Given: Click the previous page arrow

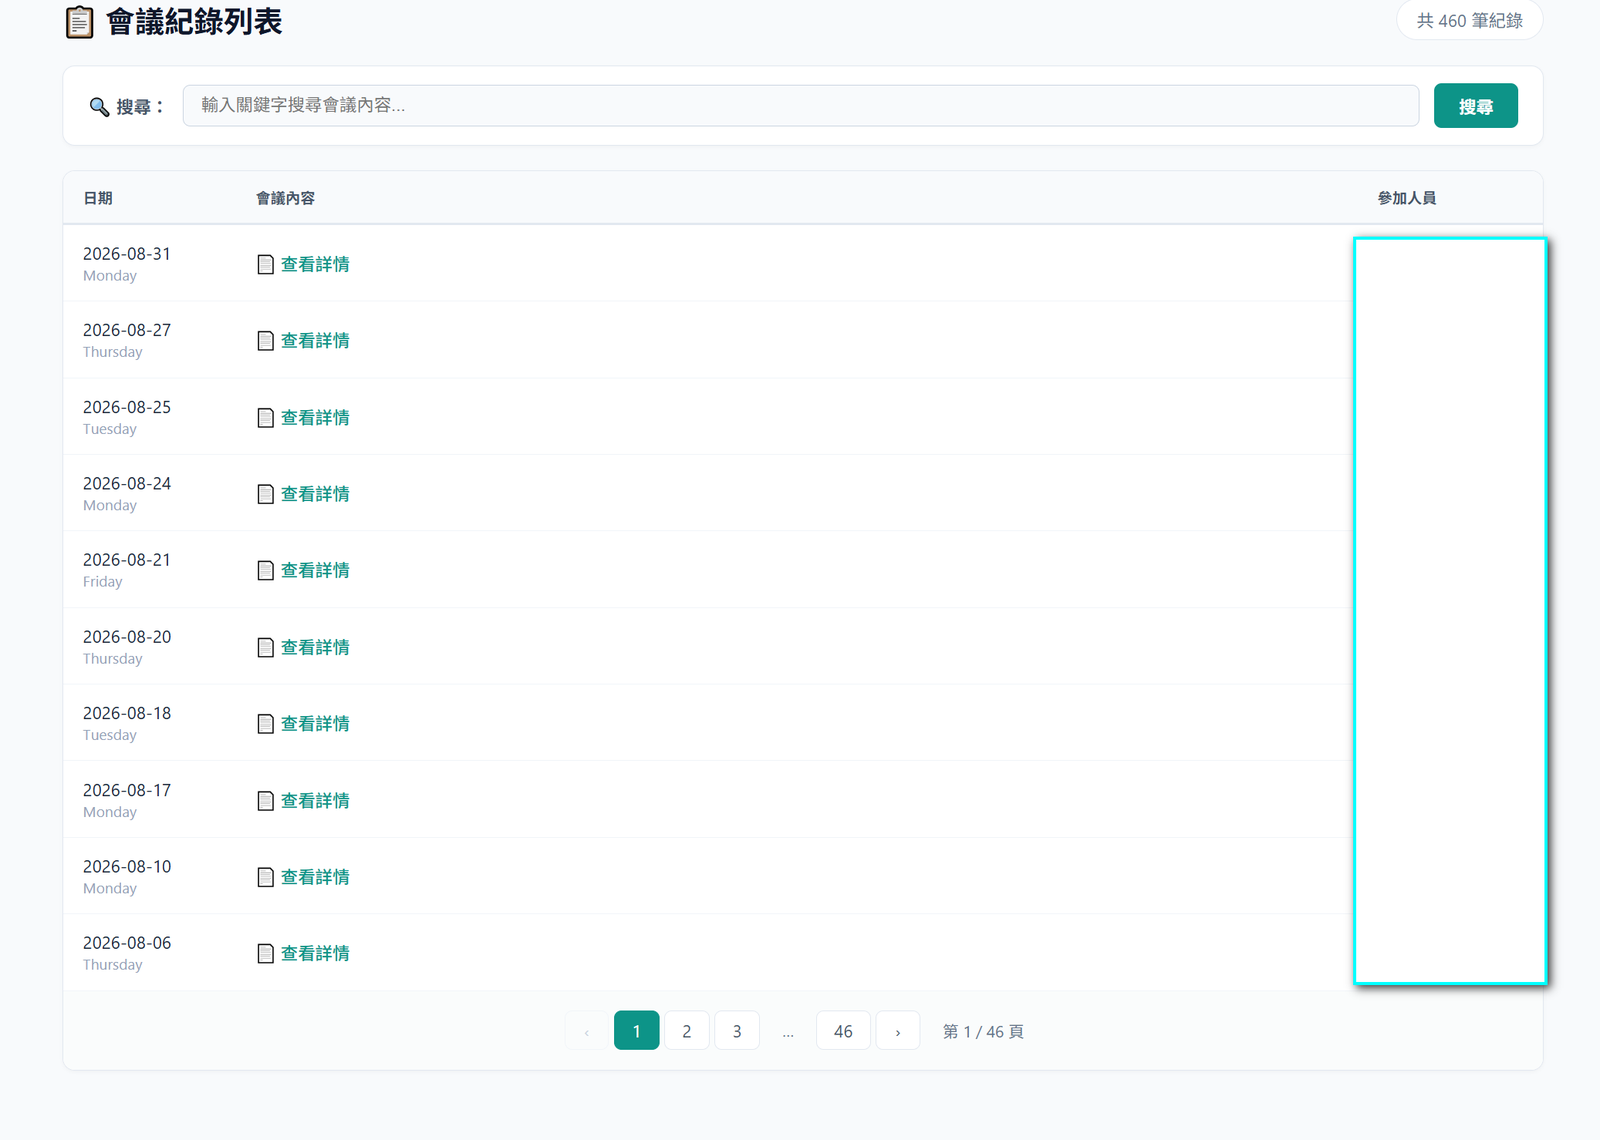Looking at the screenshot, I should [x=586, y=1031].
